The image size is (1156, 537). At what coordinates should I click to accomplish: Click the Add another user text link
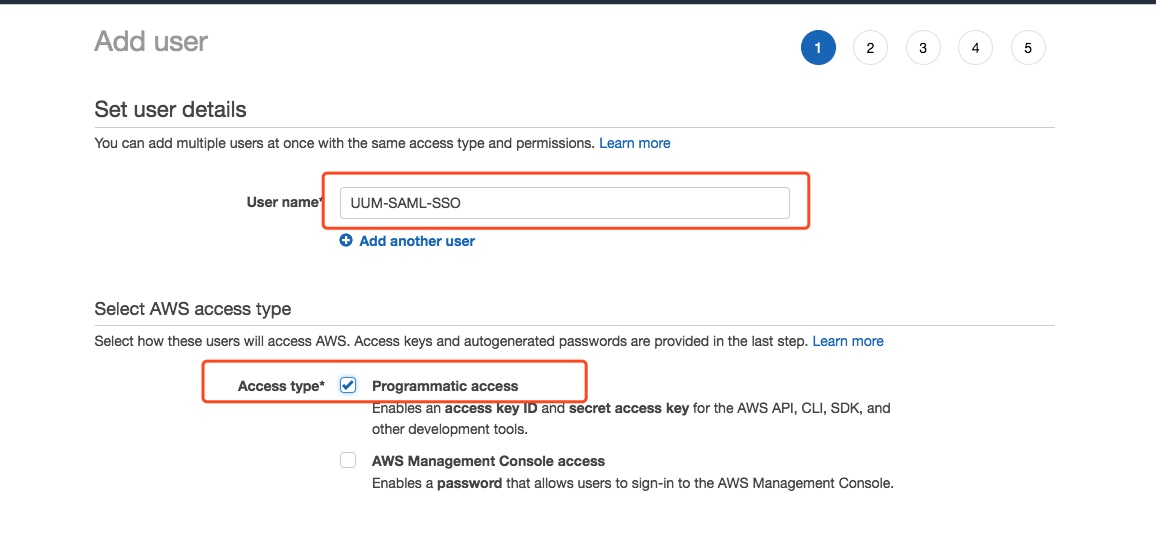pyautogui.click(x=417, y=241)
